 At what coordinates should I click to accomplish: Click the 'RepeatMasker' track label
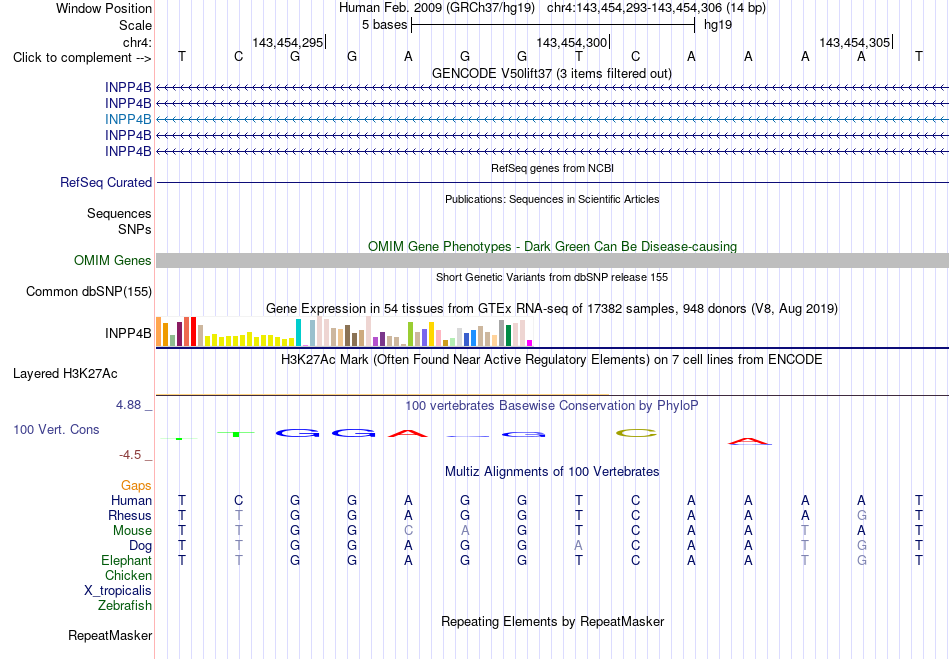[110, 635]
